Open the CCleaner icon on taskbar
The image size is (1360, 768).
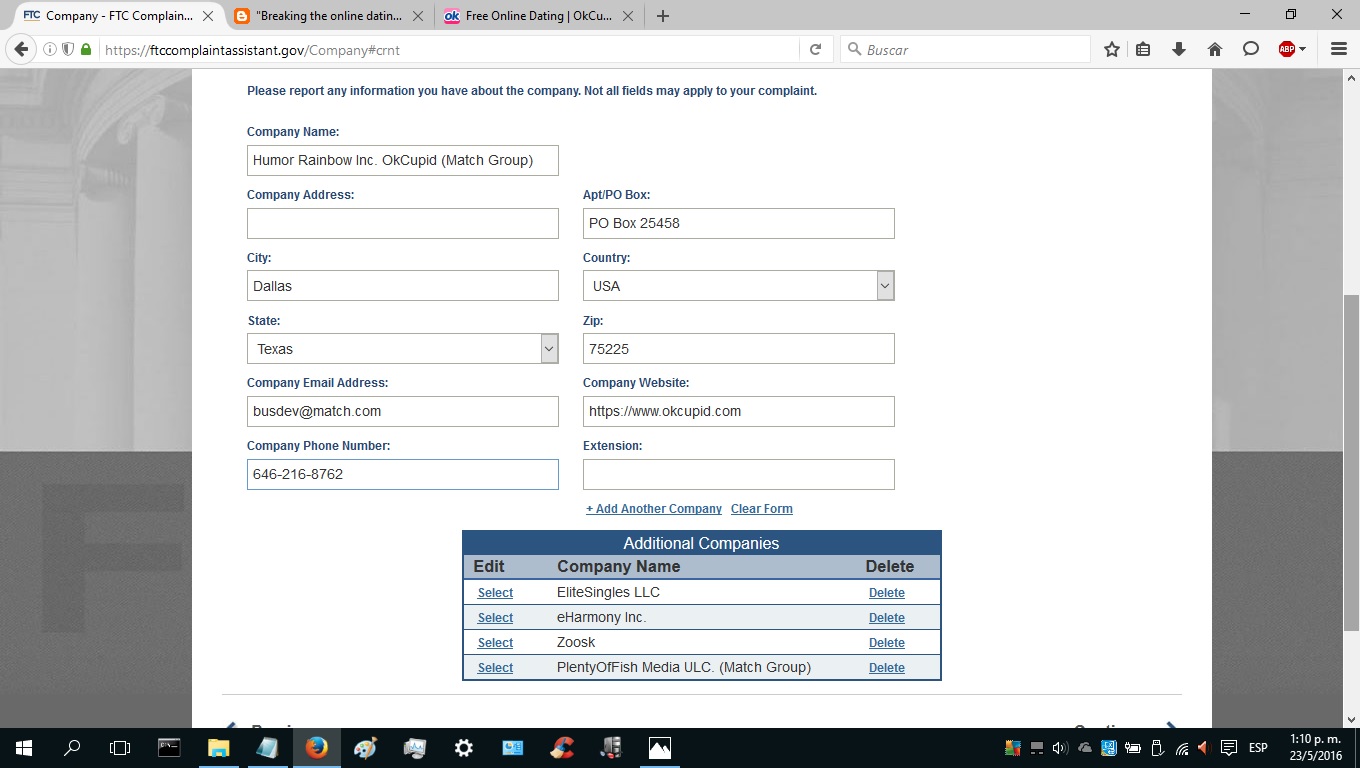point(562,748)
